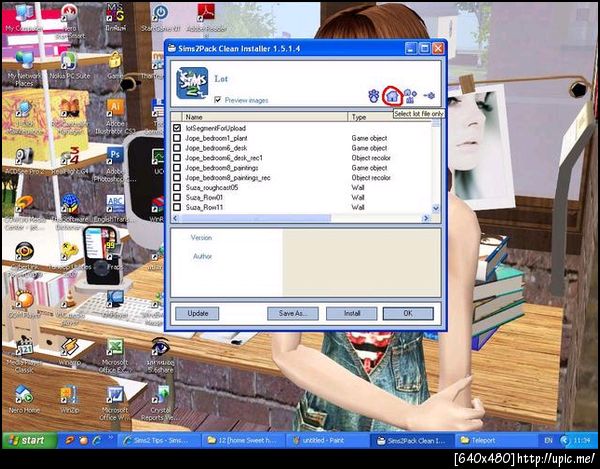Click the gear with arrow options icon

[x=429, y=95]
